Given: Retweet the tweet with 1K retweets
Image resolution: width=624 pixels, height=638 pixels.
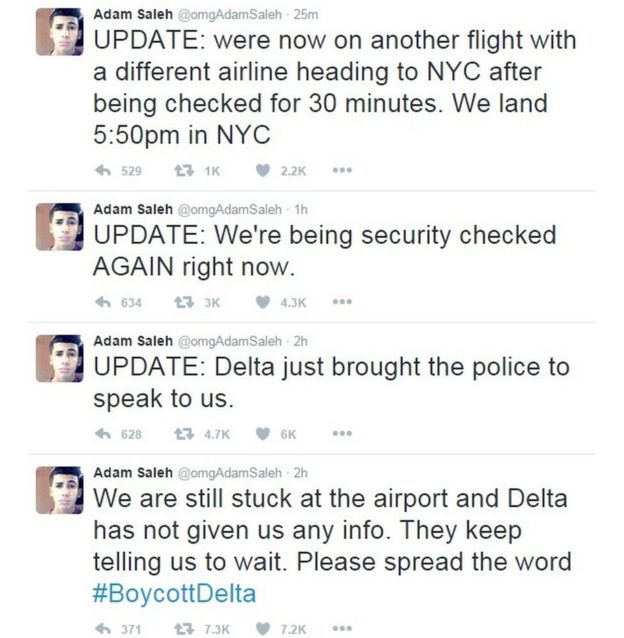Looking at the screenshot, I should point(181,171).
